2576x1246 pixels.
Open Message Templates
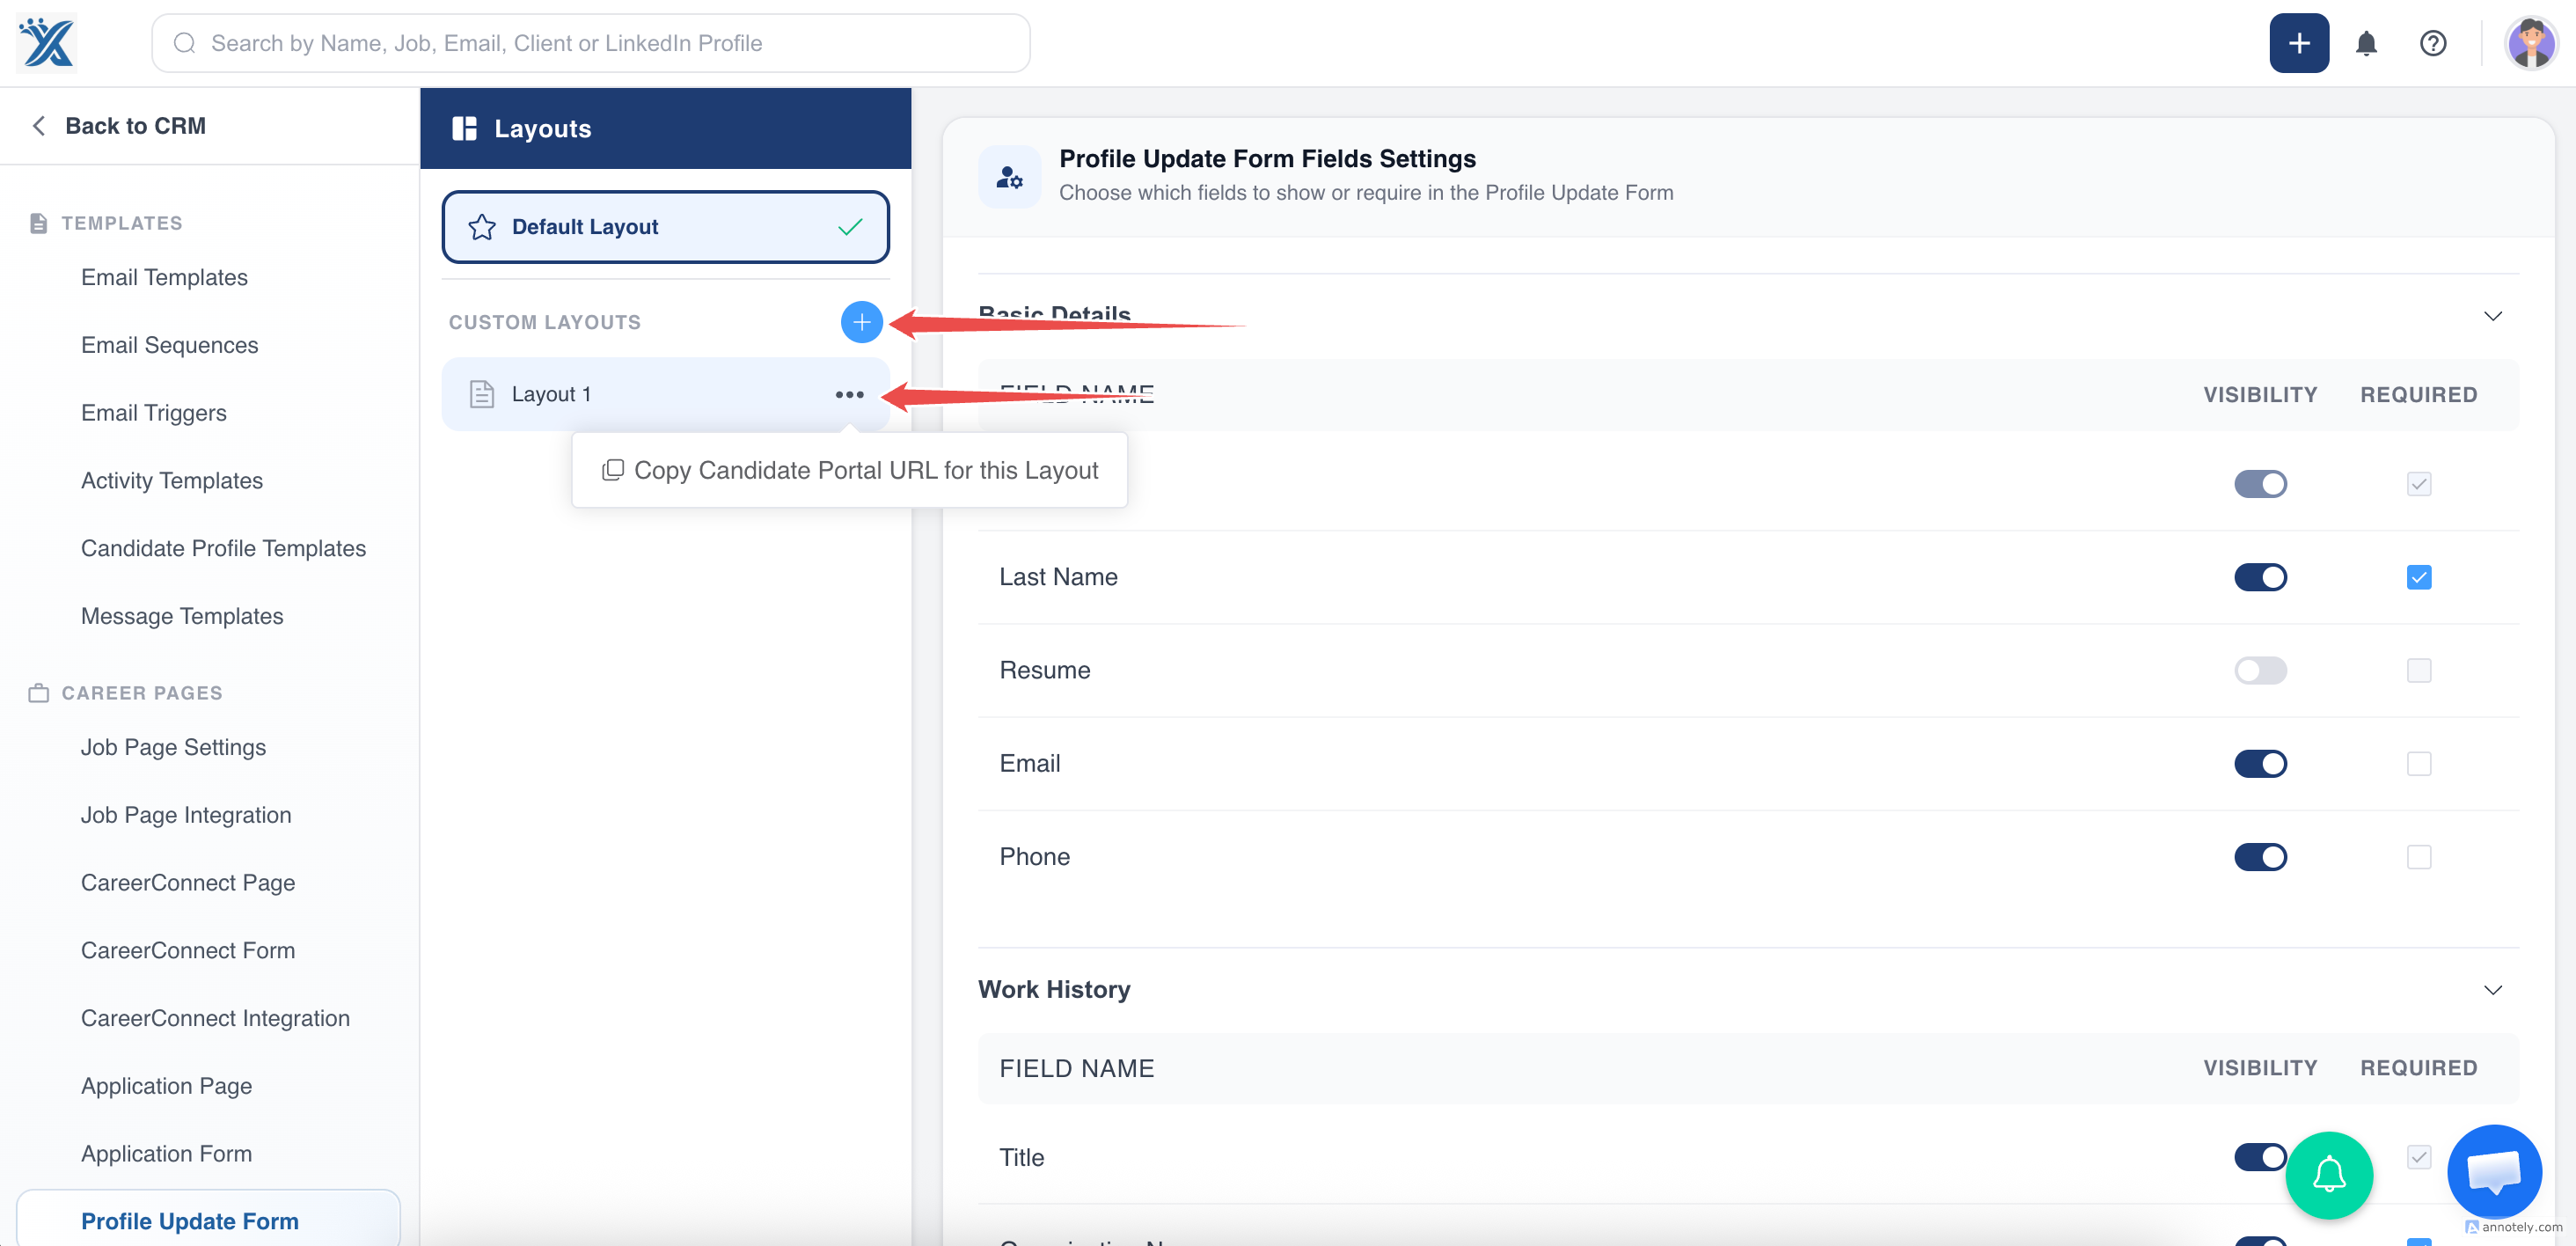(x=182, y=616)
